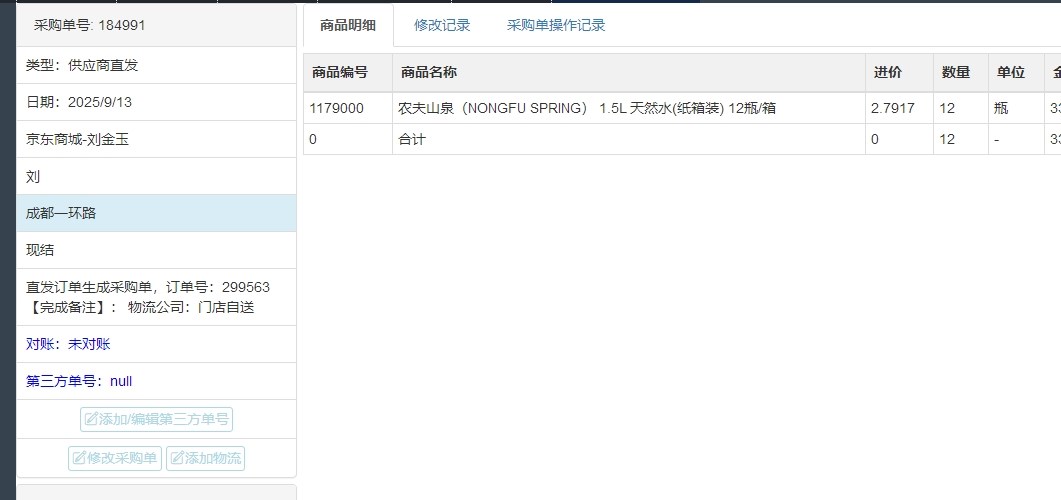Click the 采购单号: 184991 panel heading

click(x=90, y=25)
